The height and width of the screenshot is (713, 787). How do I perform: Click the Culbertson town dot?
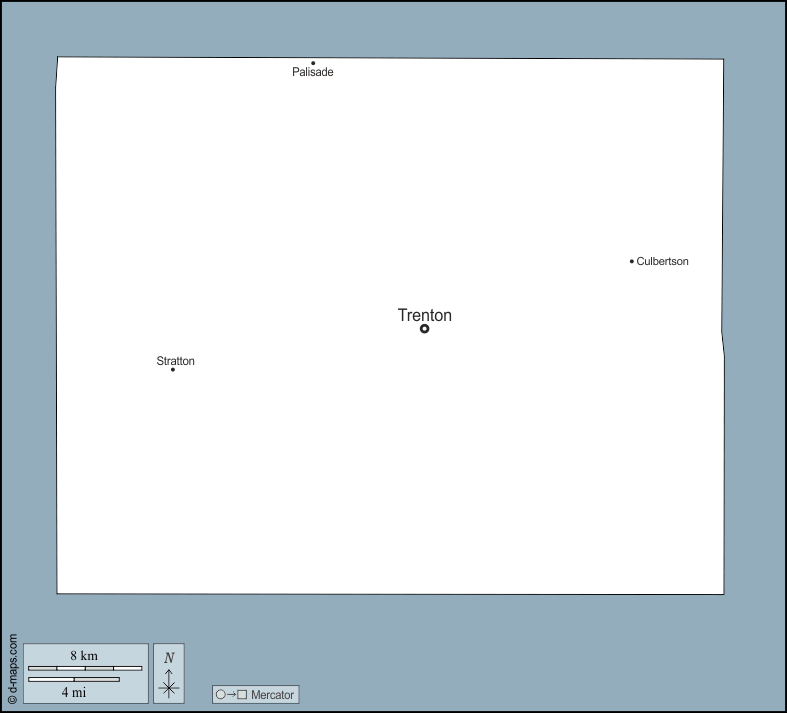(x=632, y=261)
